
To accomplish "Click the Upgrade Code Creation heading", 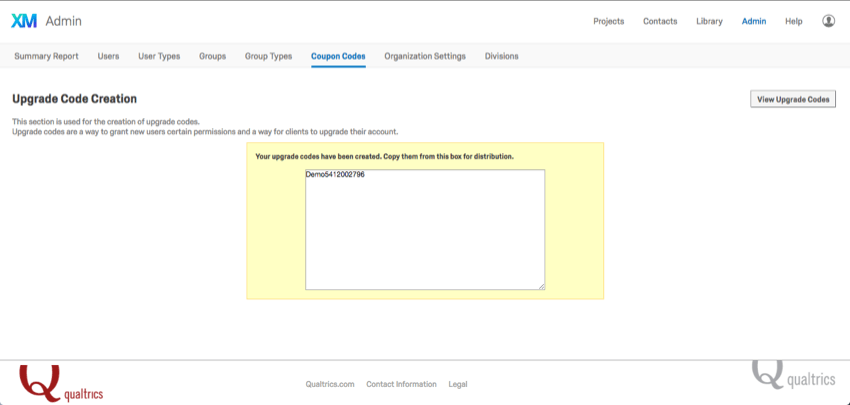I will [74, 99].
